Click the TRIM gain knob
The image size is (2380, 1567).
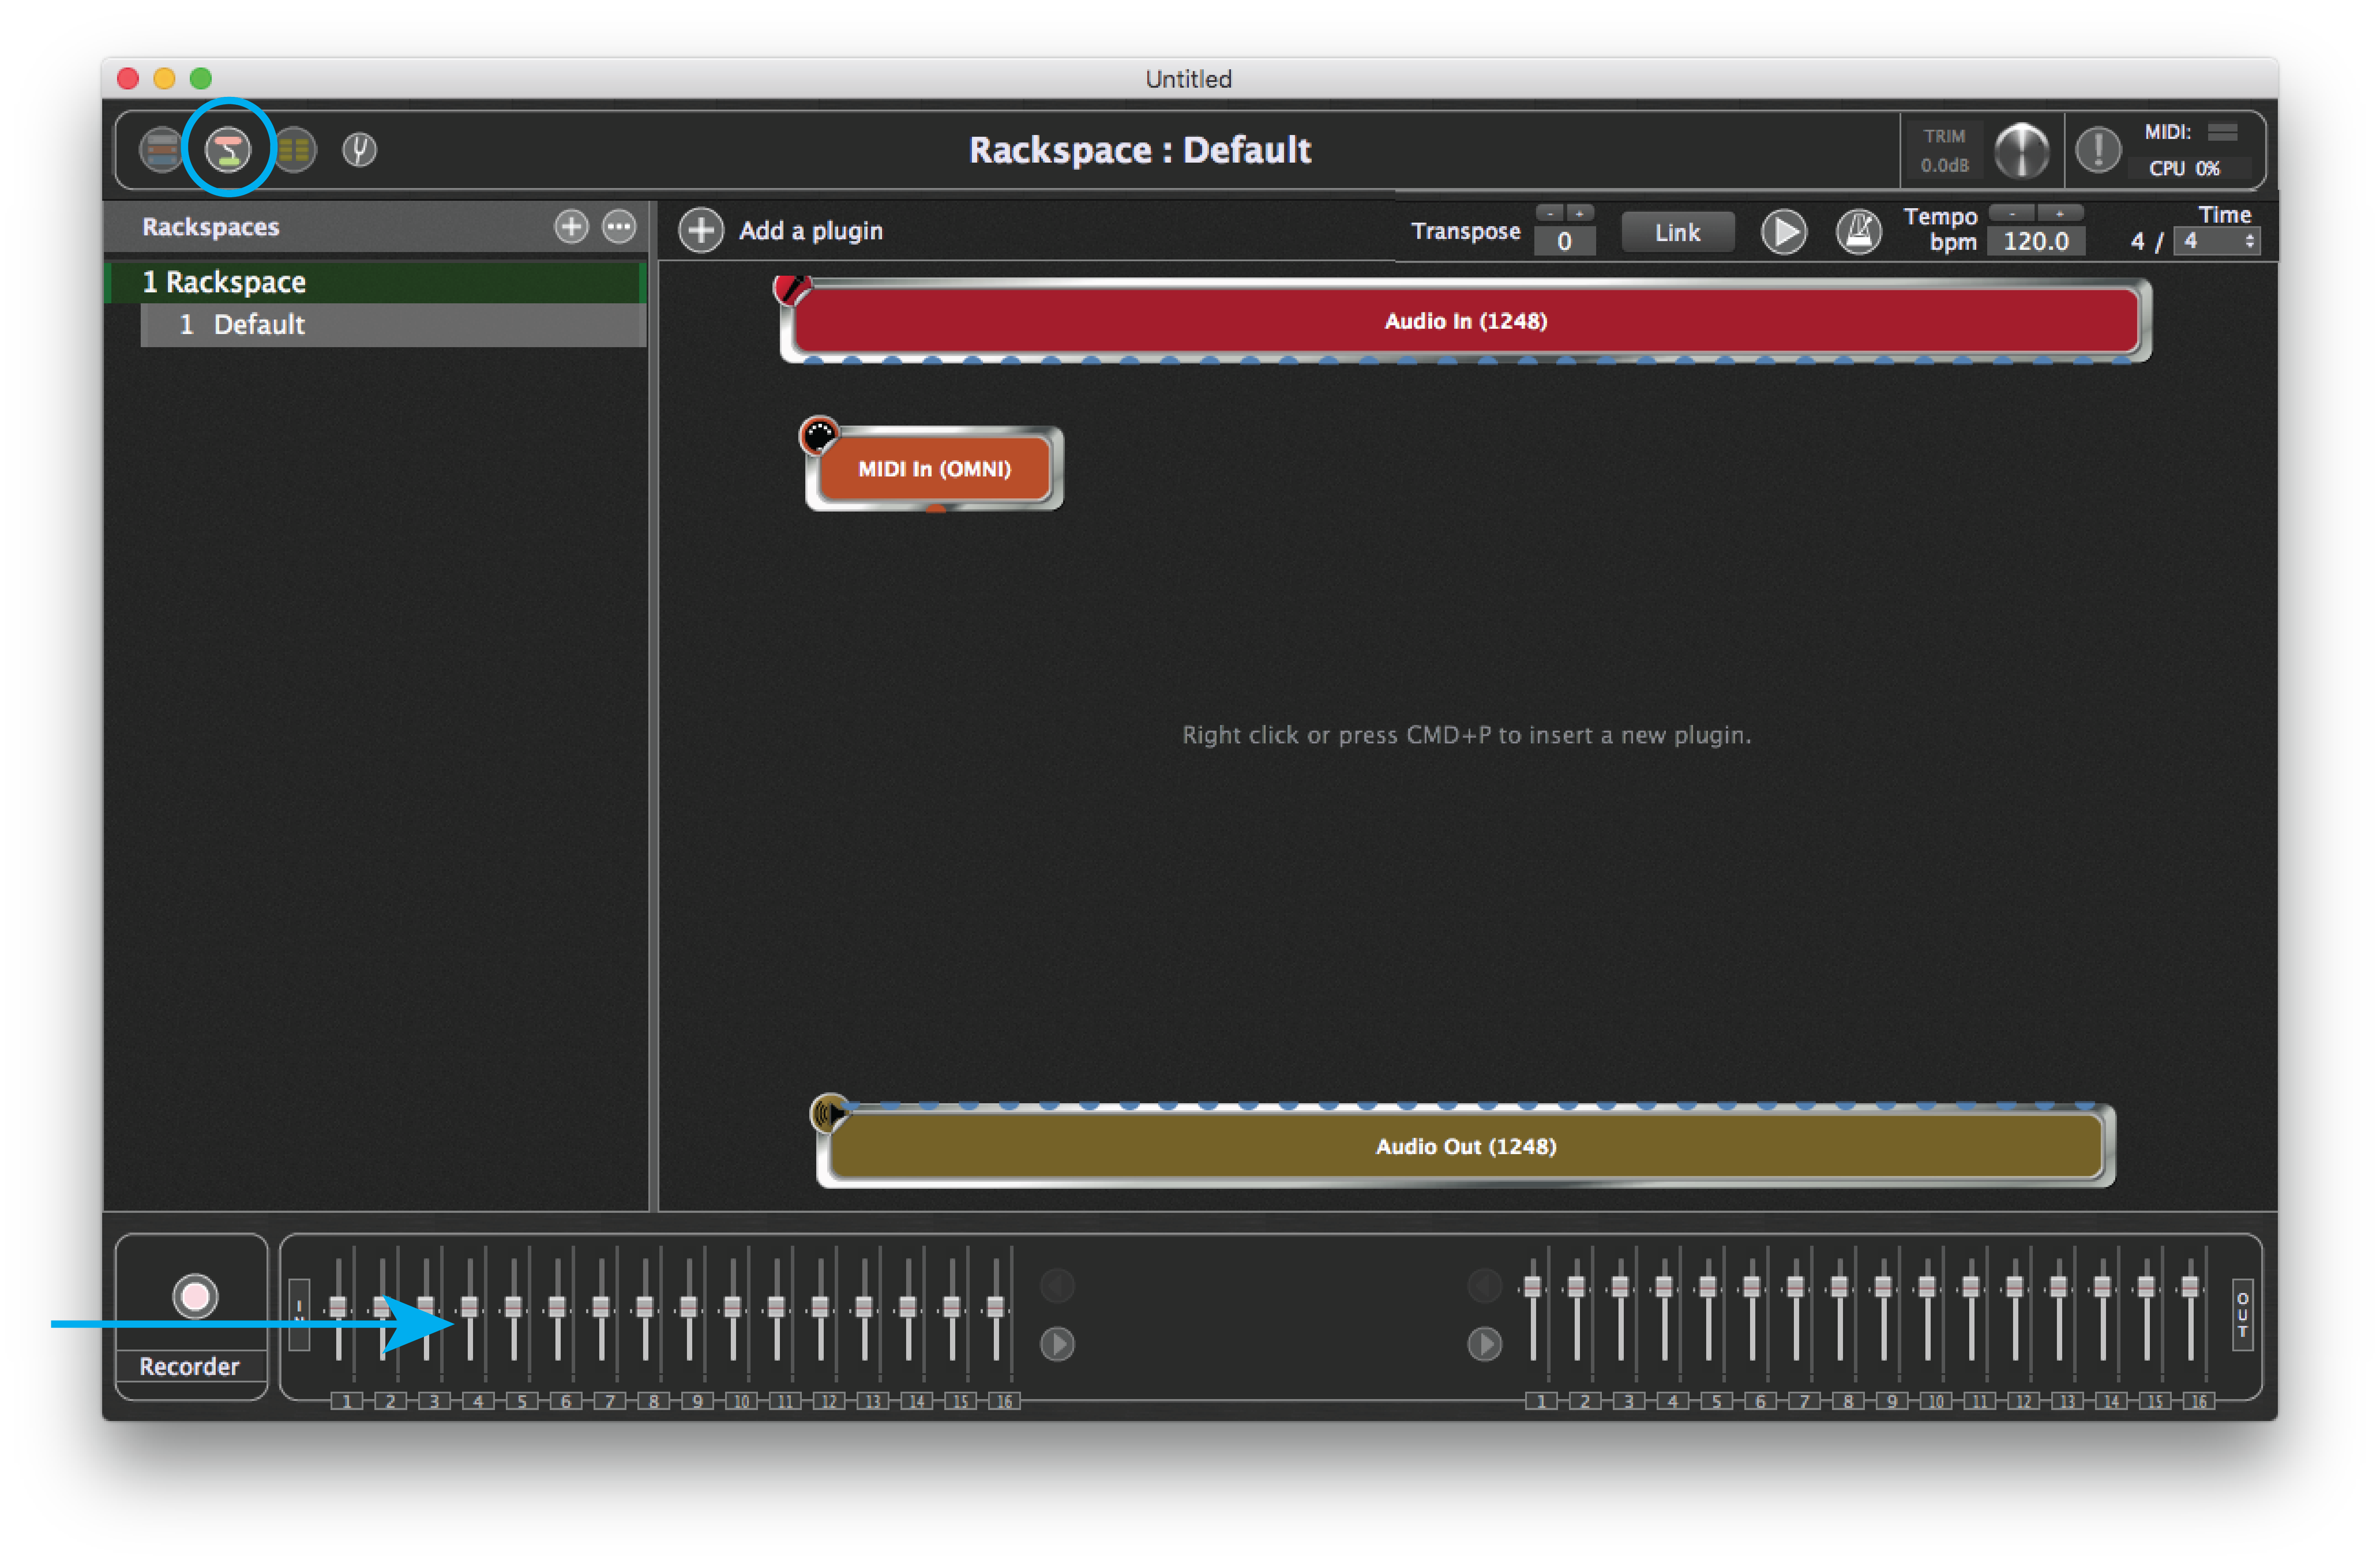coord(2021,150)
